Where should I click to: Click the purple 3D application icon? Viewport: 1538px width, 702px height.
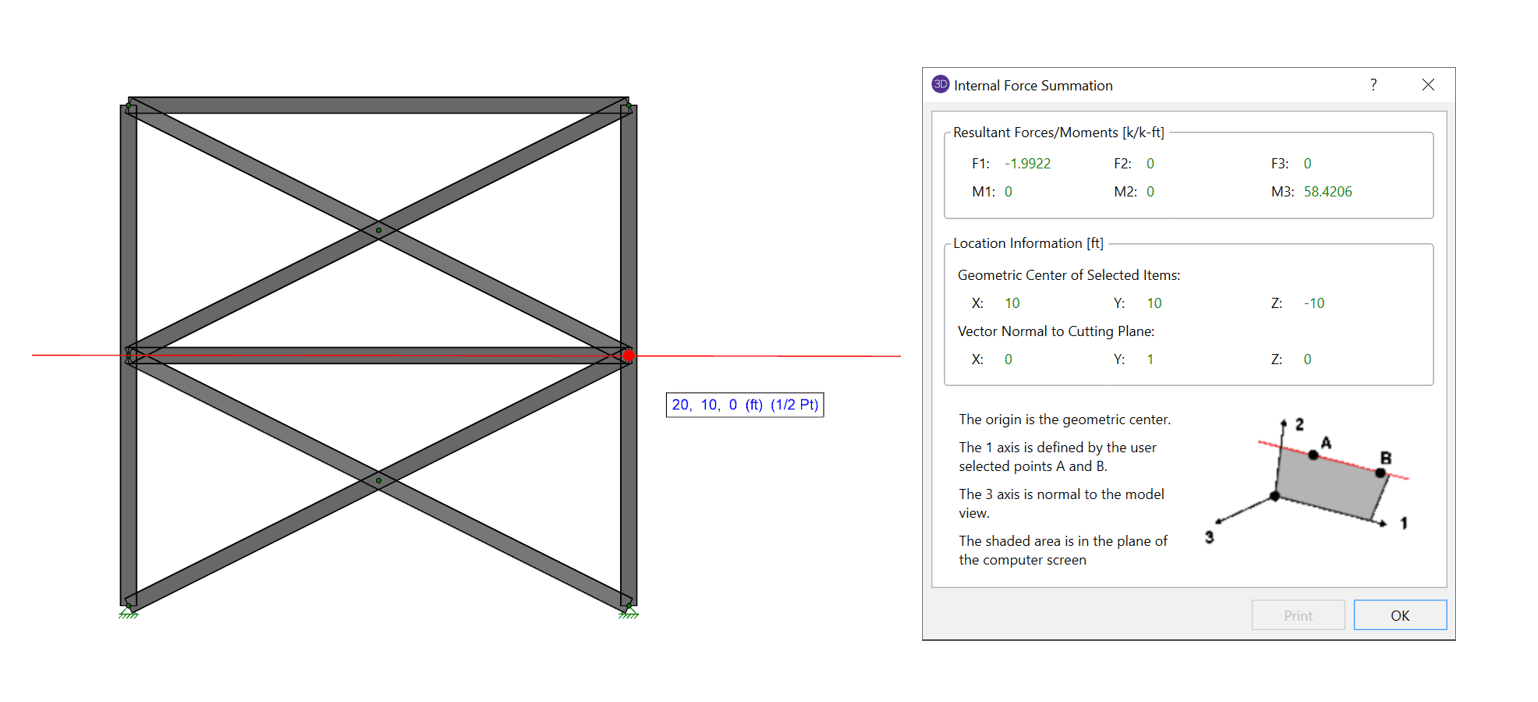coord(940,85)
